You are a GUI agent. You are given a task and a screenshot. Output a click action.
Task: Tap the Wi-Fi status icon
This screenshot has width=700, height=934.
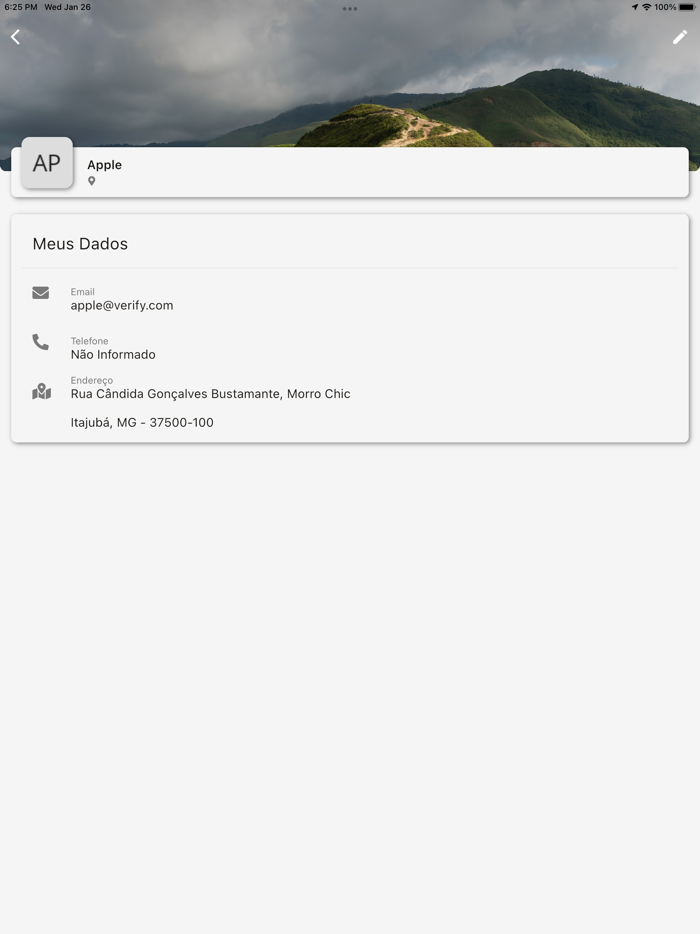pyautogui.click(x=646, y=7)
